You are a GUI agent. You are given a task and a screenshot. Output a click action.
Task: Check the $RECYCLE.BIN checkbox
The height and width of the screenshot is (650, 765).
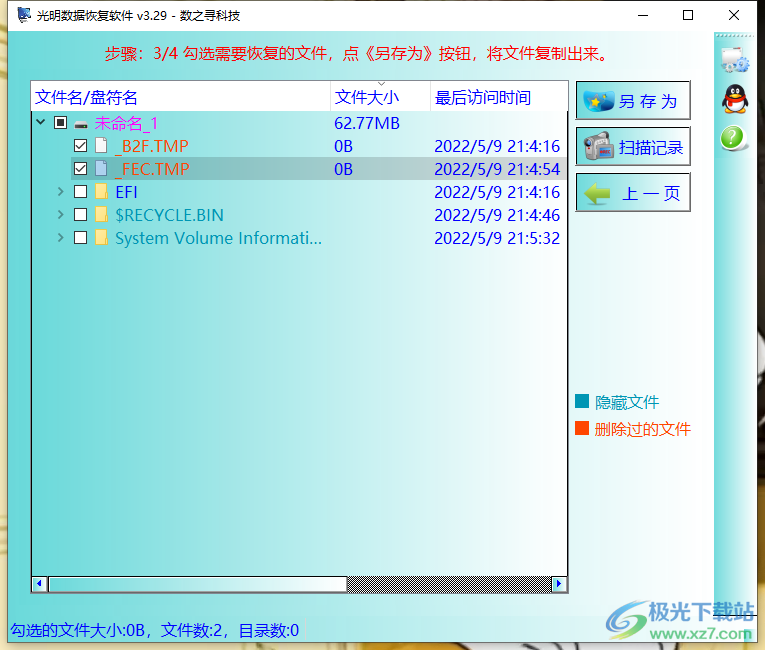[x=81, y=214]
